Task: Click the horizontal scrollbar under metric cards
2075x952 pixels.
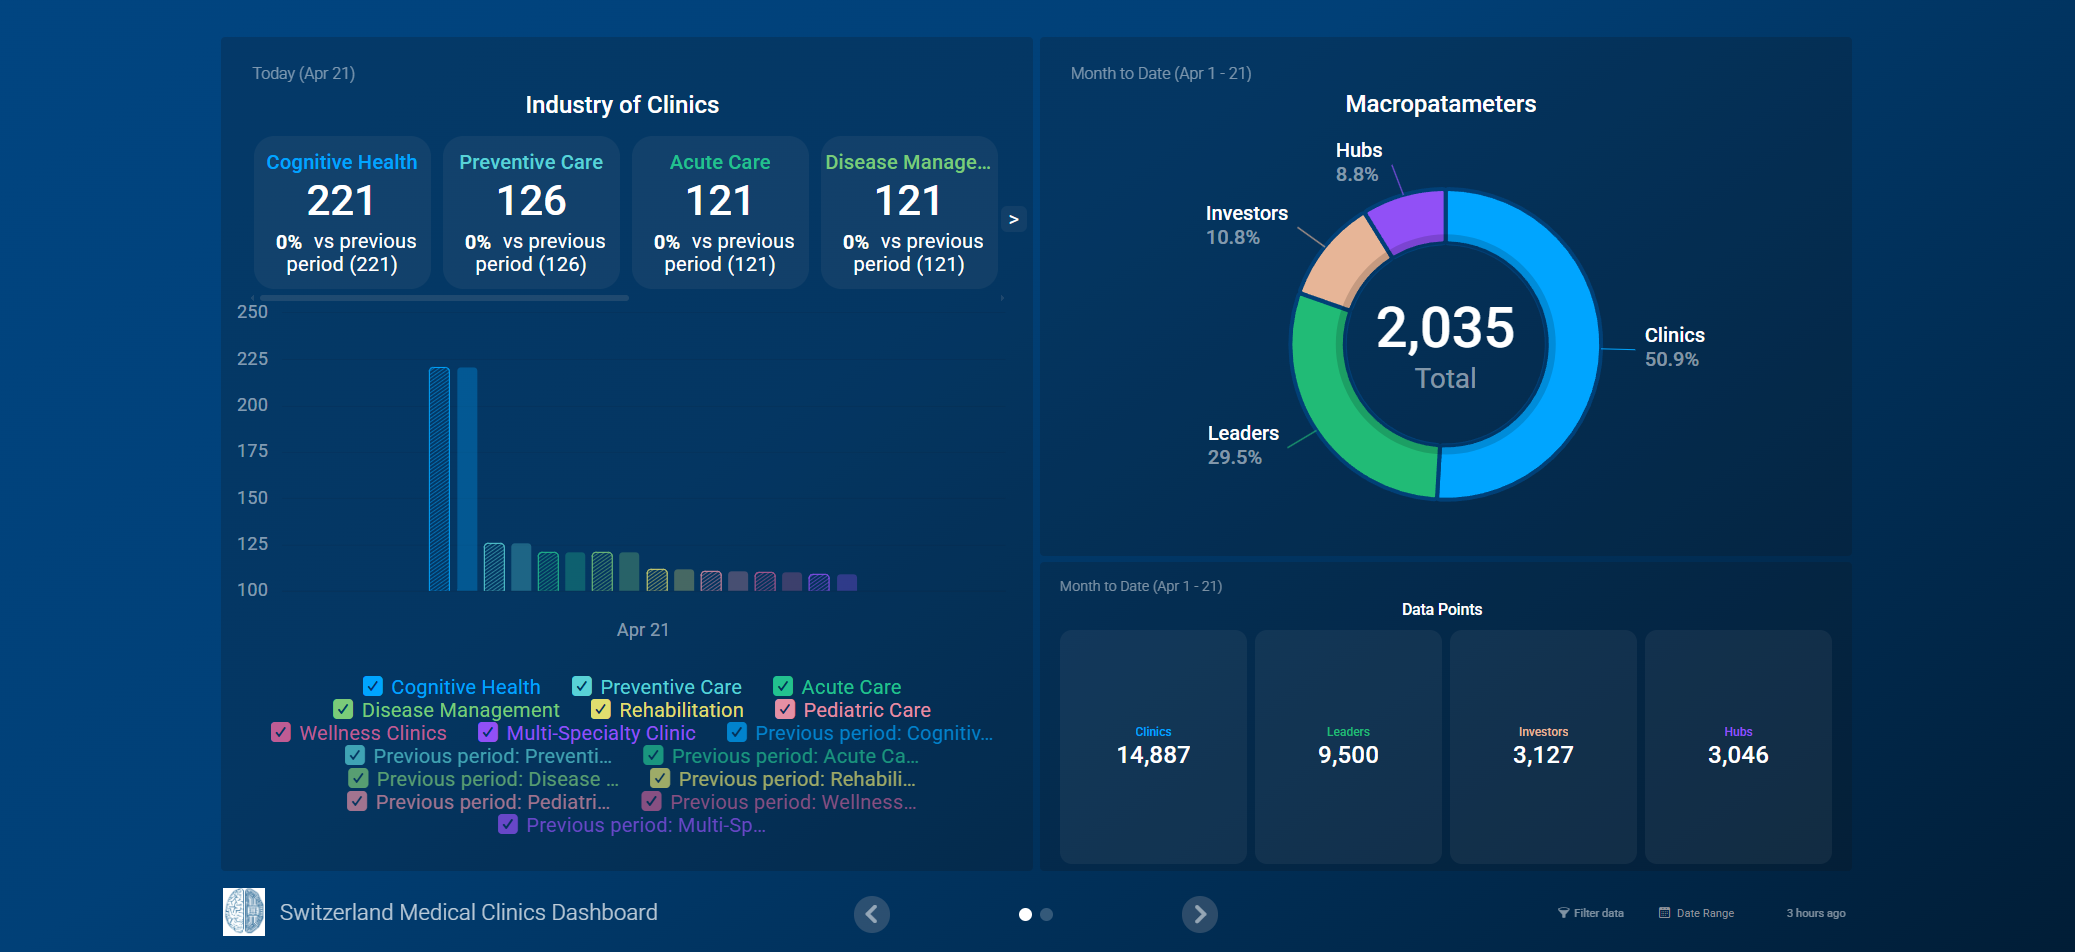Action: 444,298
